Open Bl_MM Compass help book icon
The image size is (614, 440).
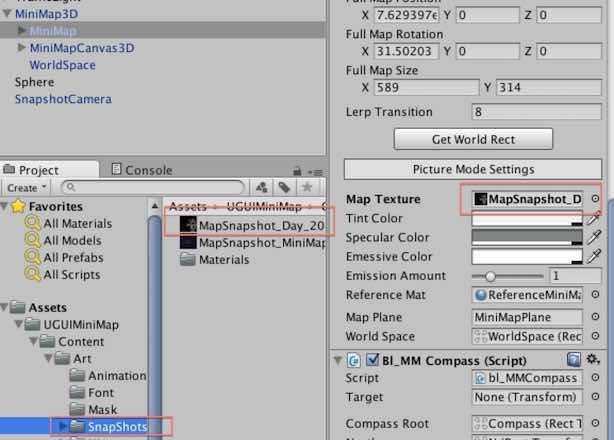coord(574,360)
